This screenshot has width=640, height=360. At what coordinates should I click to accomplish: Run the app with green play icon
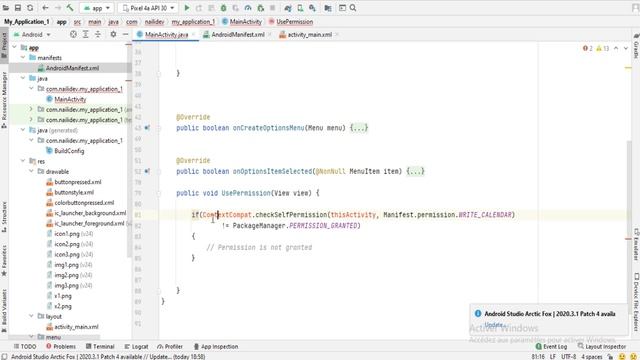coord(187,8)
